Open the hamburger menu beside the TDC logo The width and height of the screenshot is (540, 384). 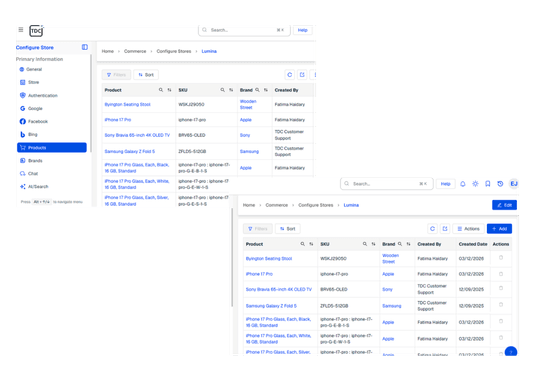point(21,30)
